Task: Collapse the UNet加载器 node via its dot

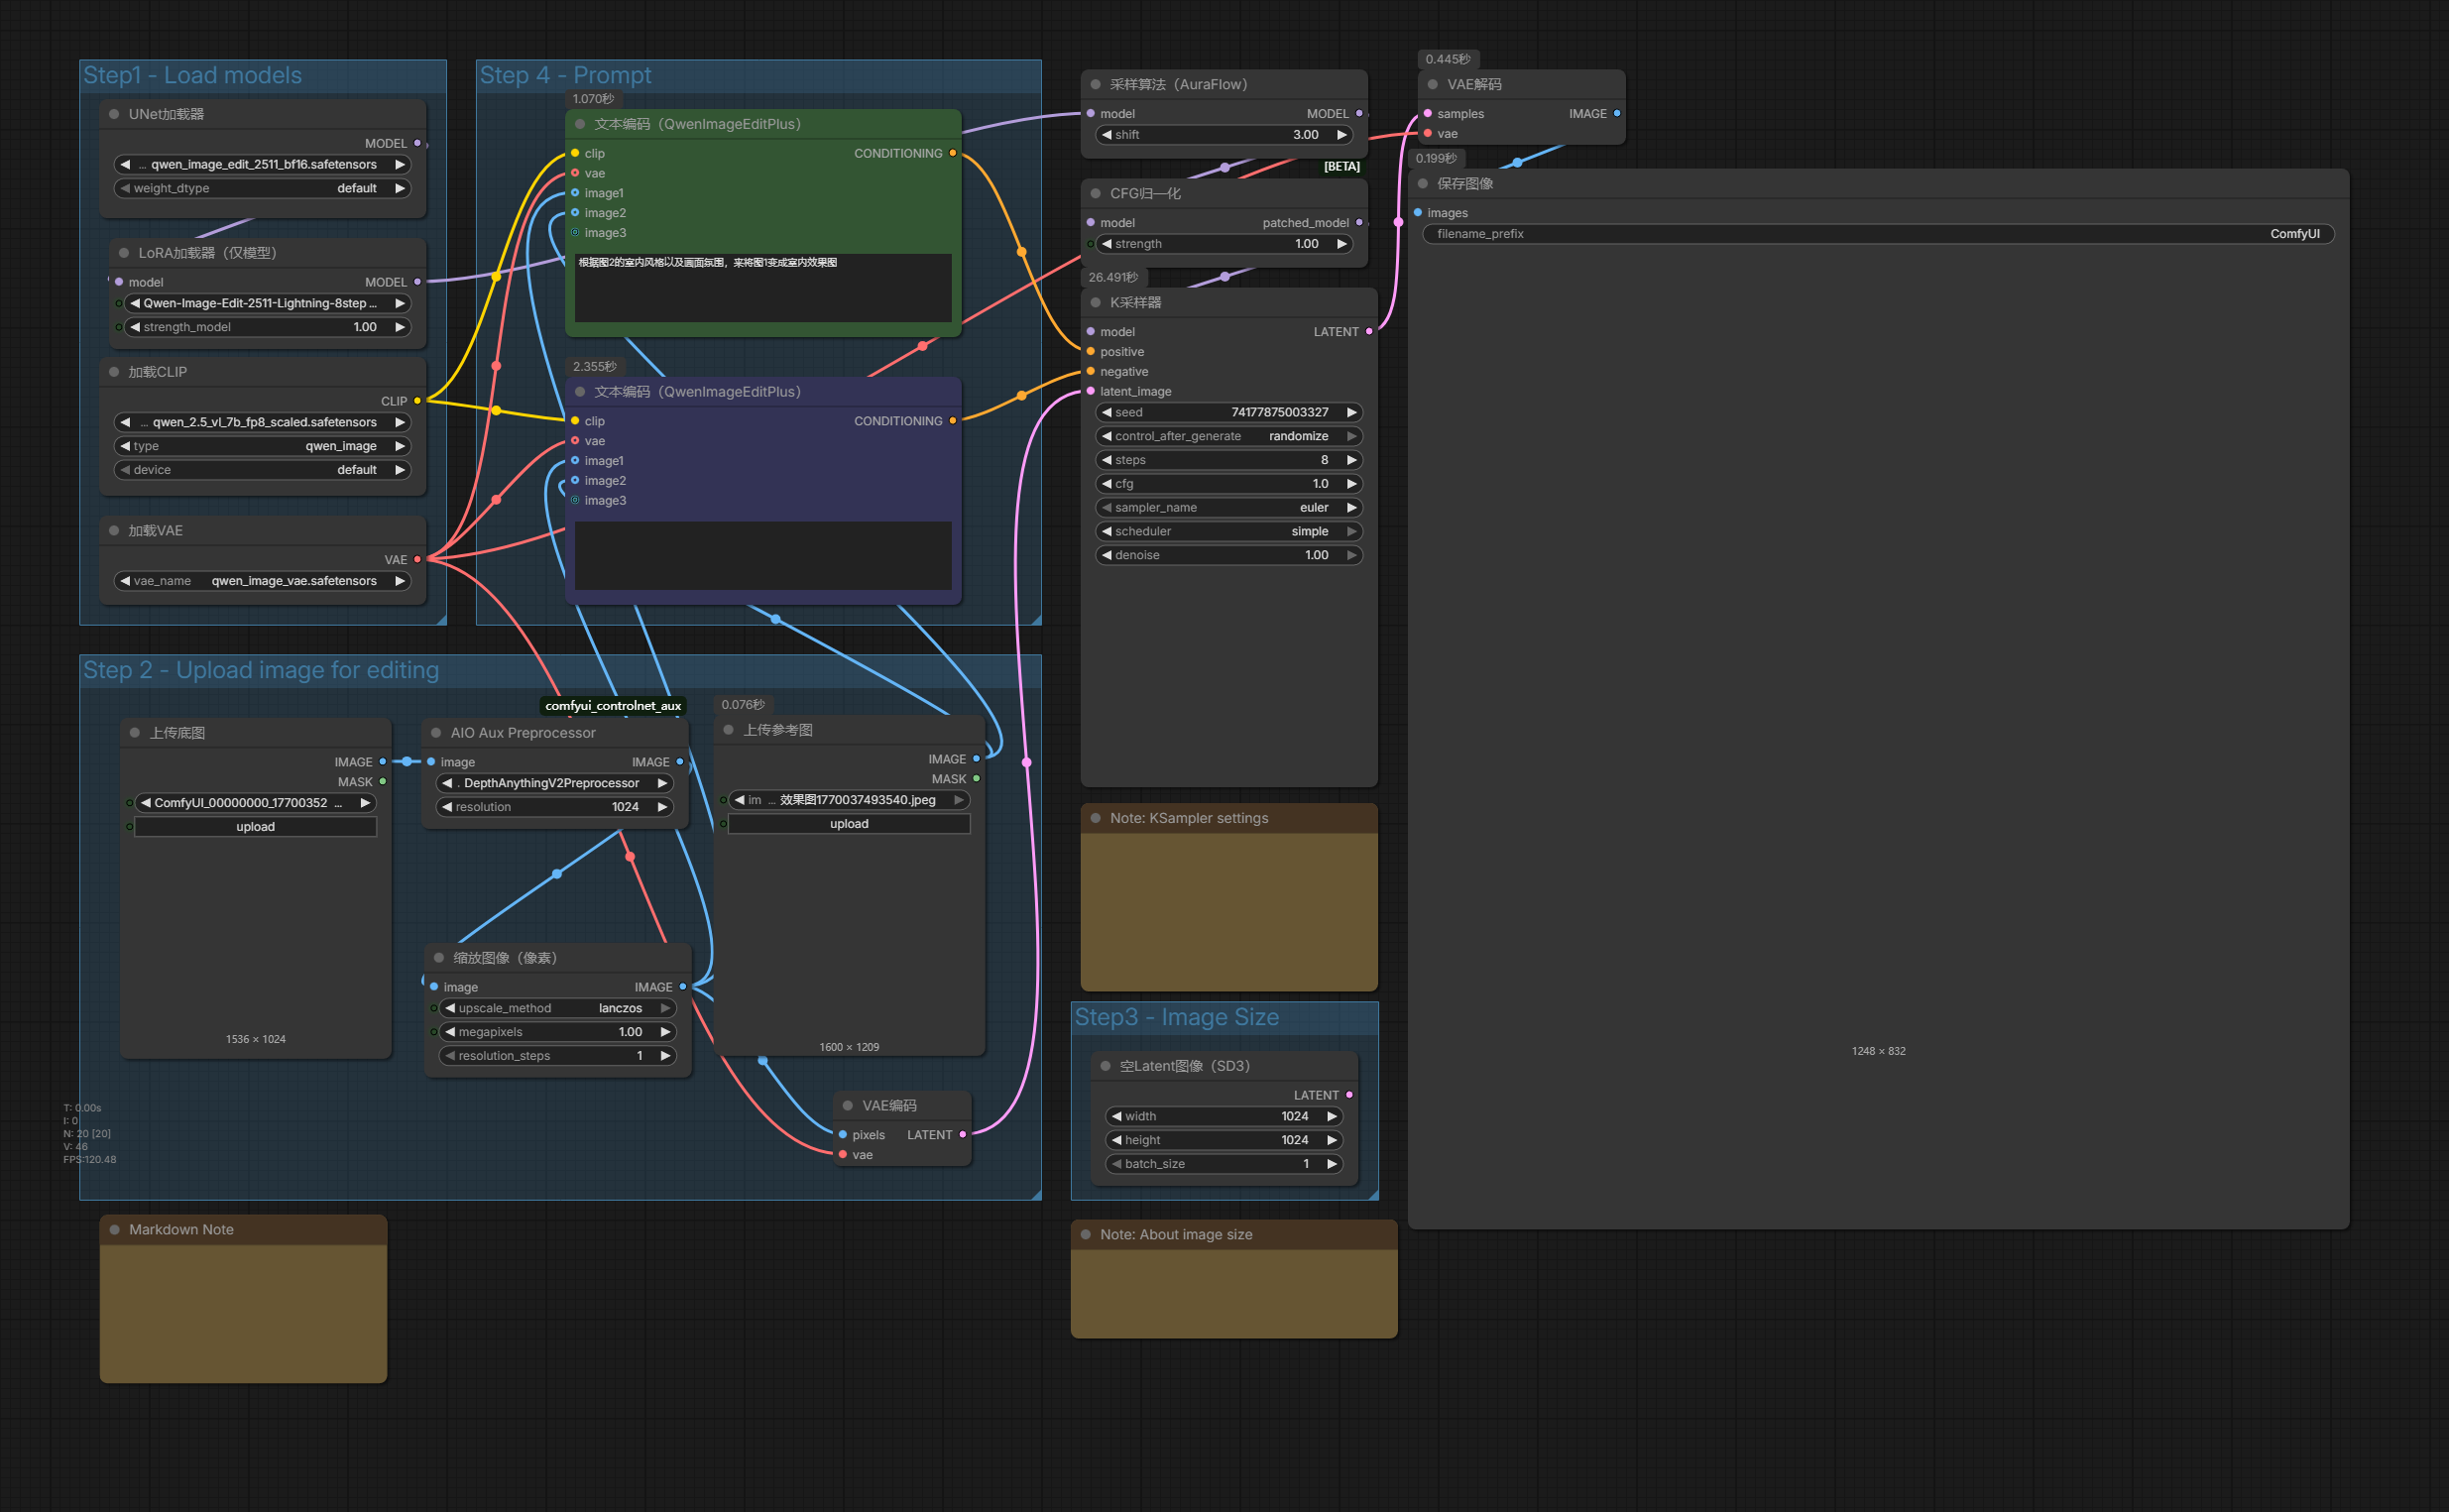Action: [114, 114]
